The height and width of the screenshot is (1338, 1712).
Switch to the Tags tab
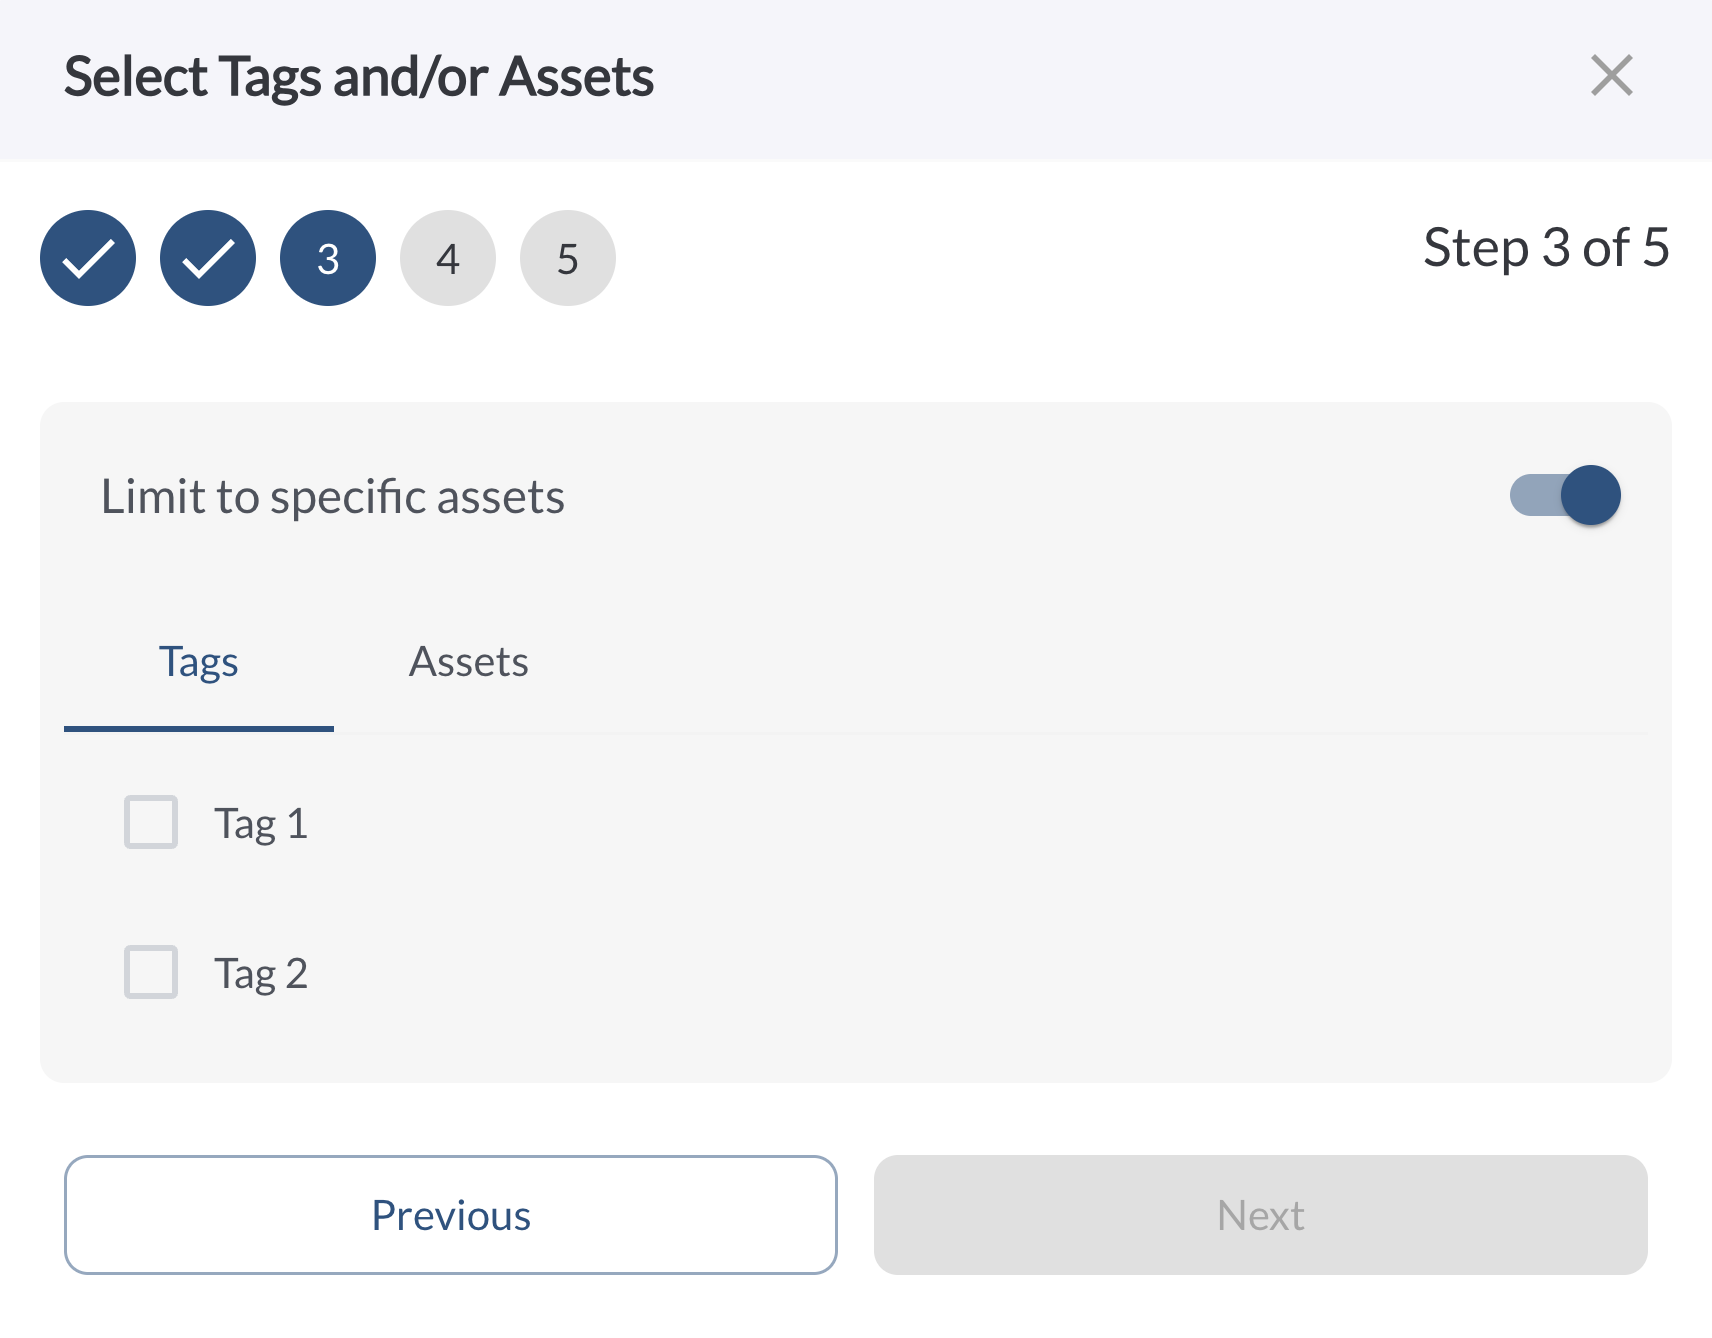coord(199,662)
